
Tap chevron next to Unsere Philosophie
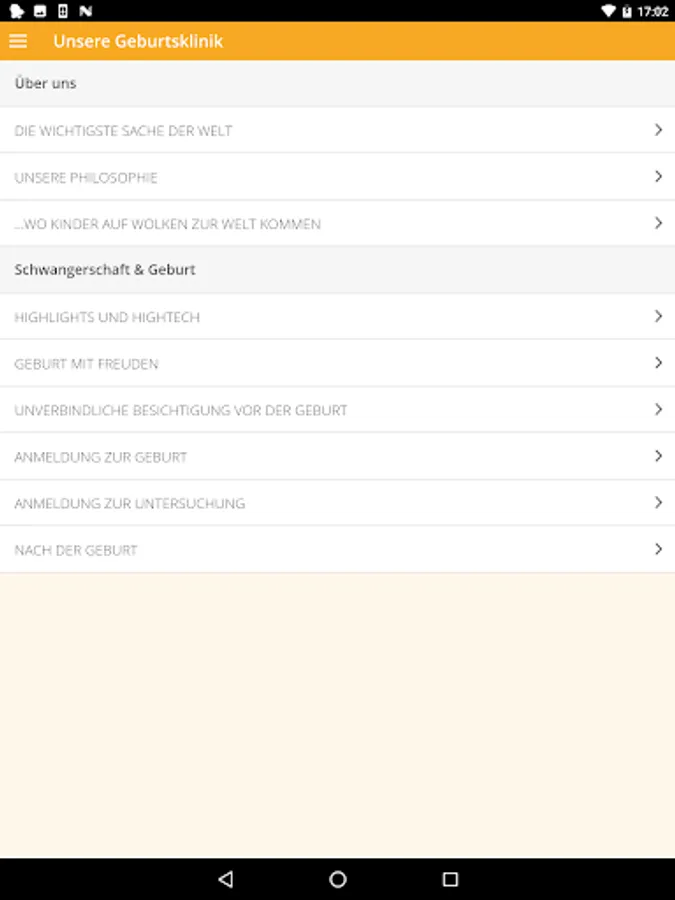click(658, 177)
